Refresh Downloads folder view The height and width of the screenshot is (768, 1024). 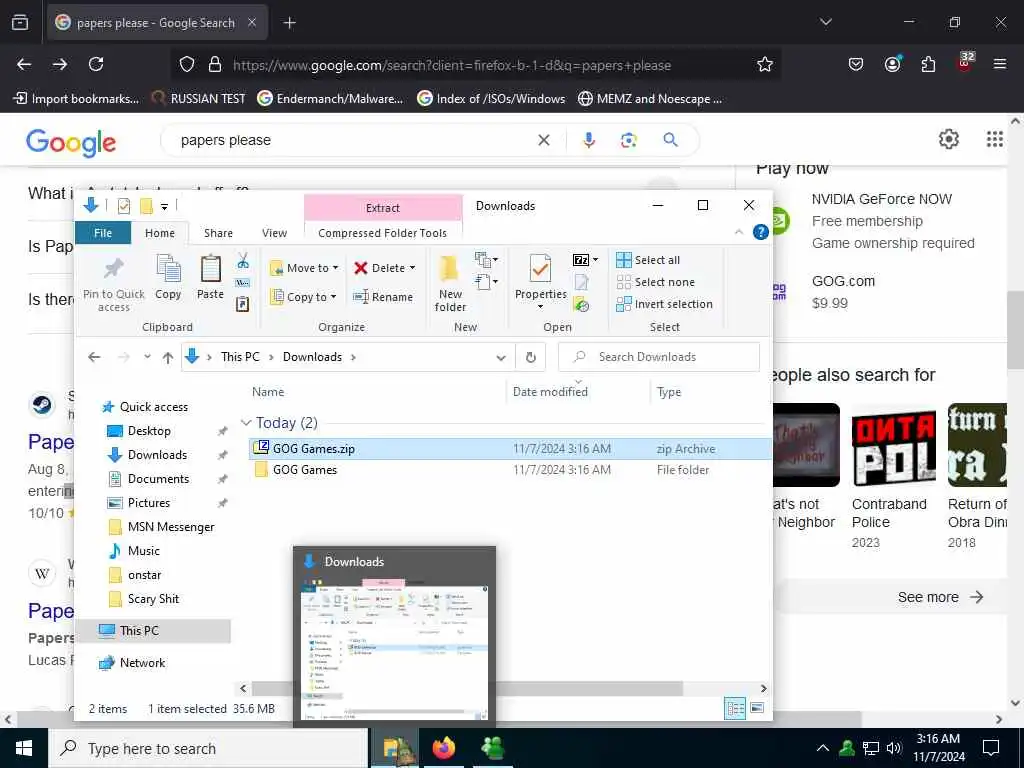[x=531, y=357]
